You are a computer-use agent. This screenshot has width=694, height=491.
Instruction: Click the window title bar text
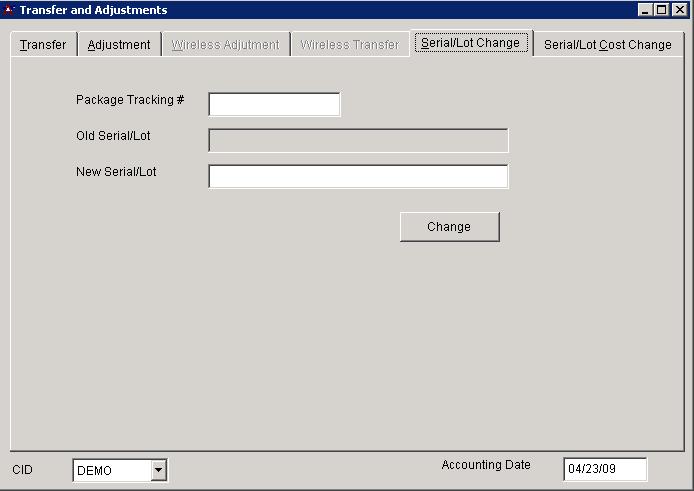click(94, 10)
